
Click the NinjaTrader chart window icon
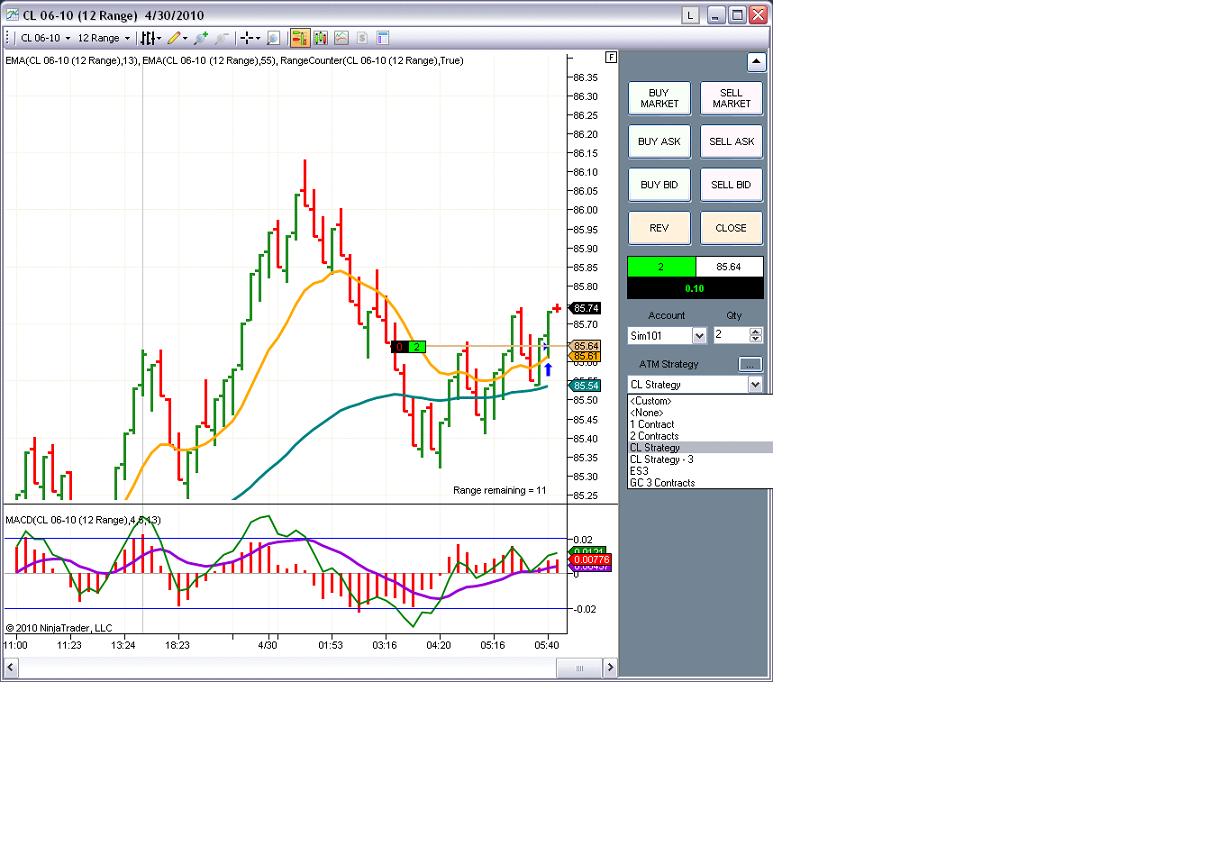(x=12, y=15)
